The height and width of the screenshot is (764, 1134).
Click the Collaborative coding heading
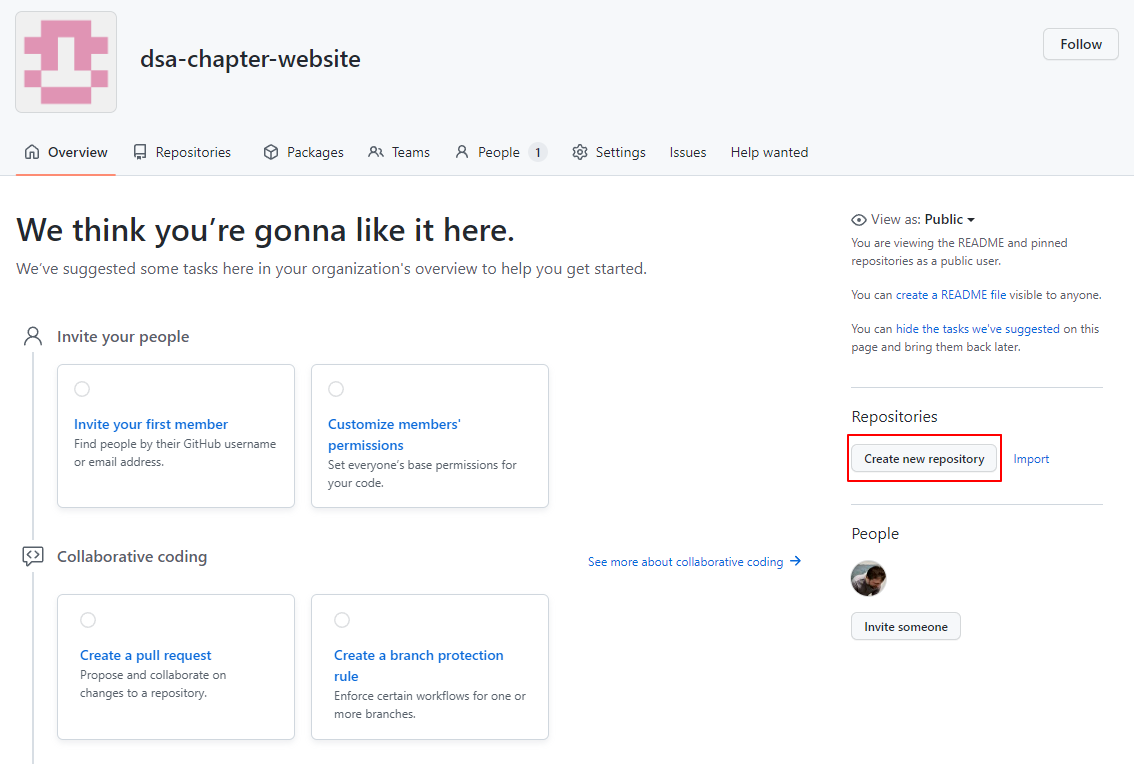tap(132, 556)
